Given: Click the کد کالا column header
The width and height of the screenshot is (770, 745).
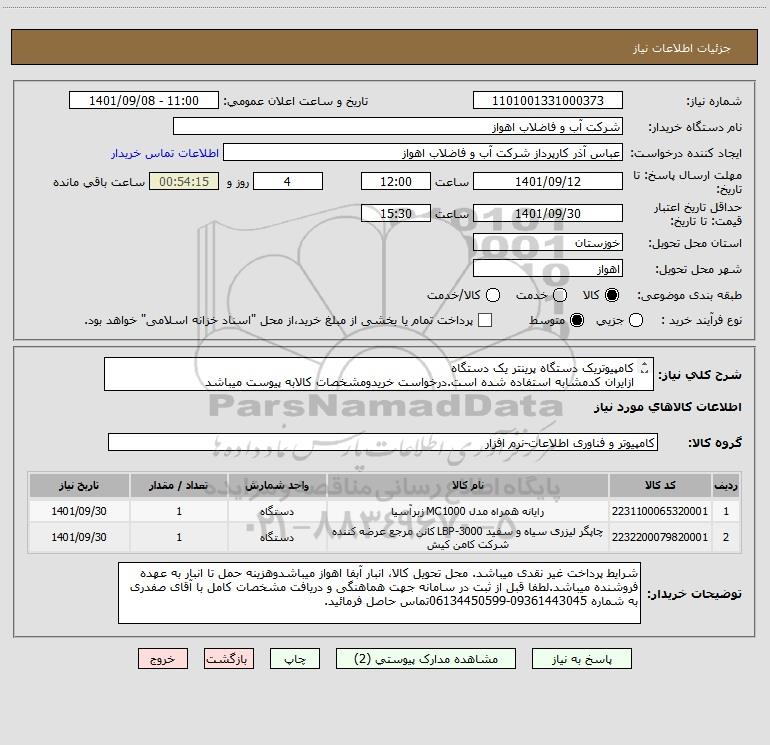Looking at the screenshot, I should tap(660, 485).
